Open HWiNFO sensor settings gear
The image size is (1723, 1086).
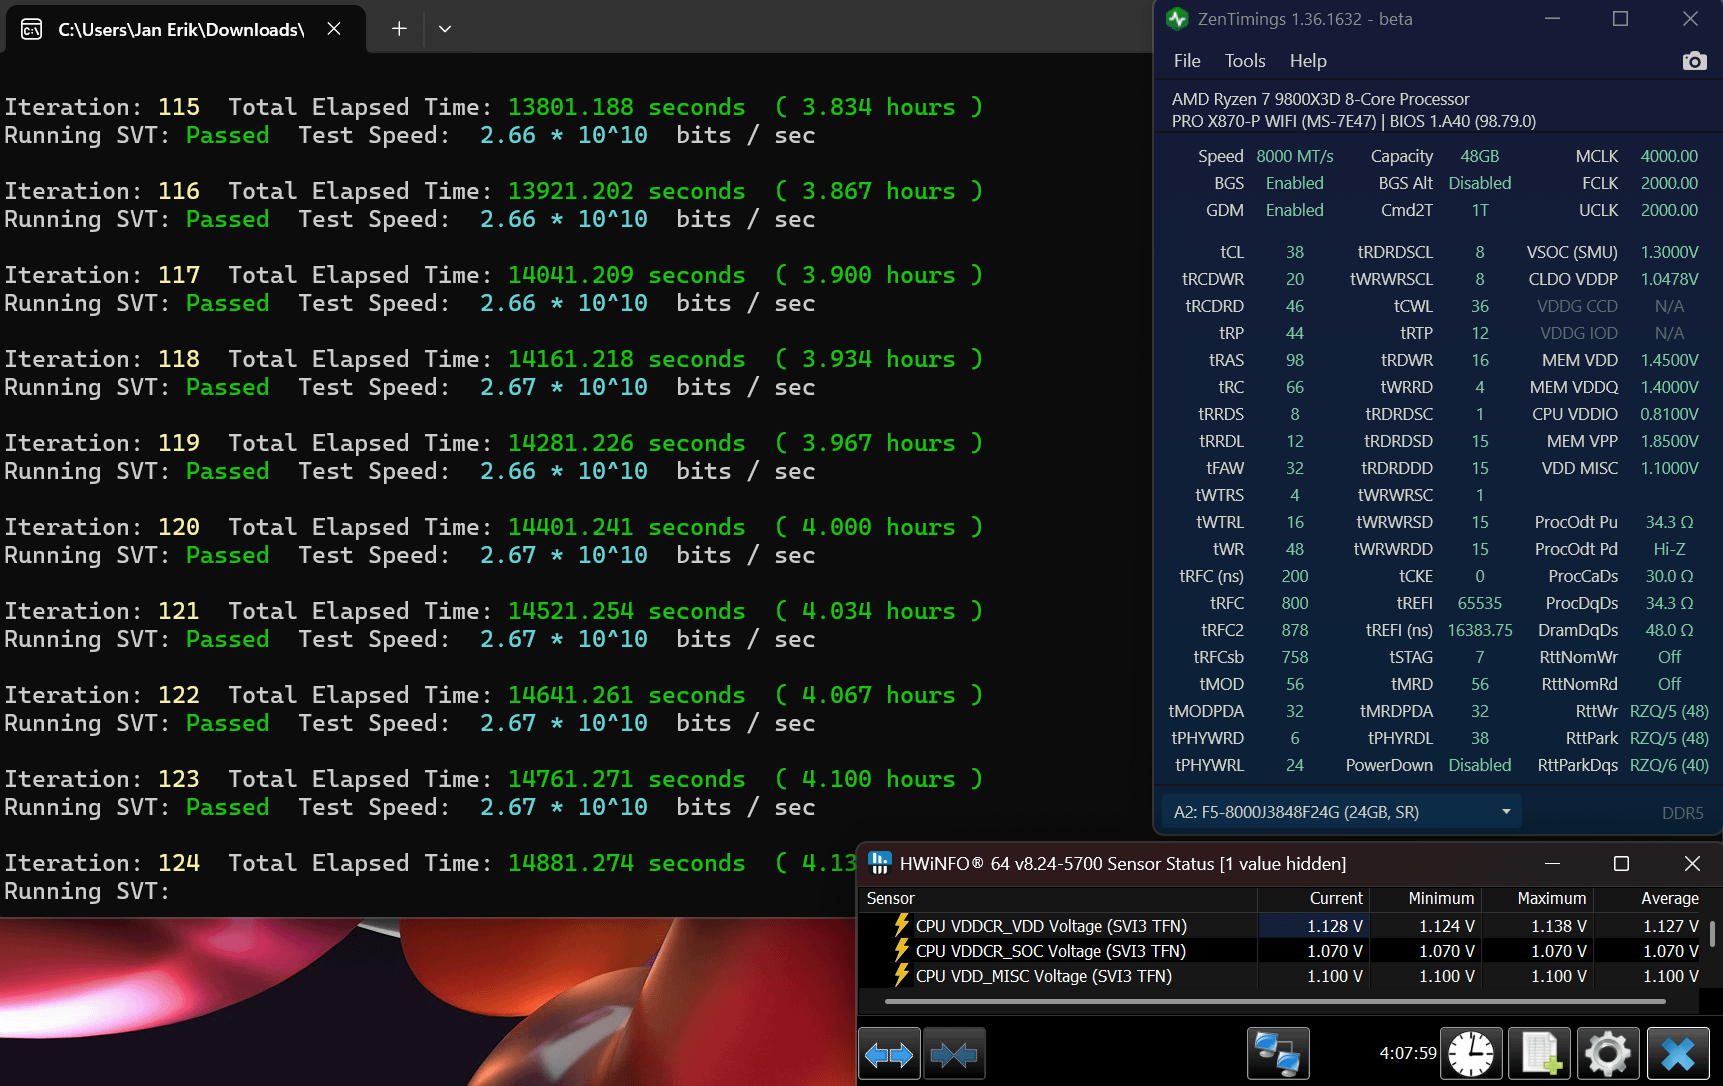click(1608, 1054)
